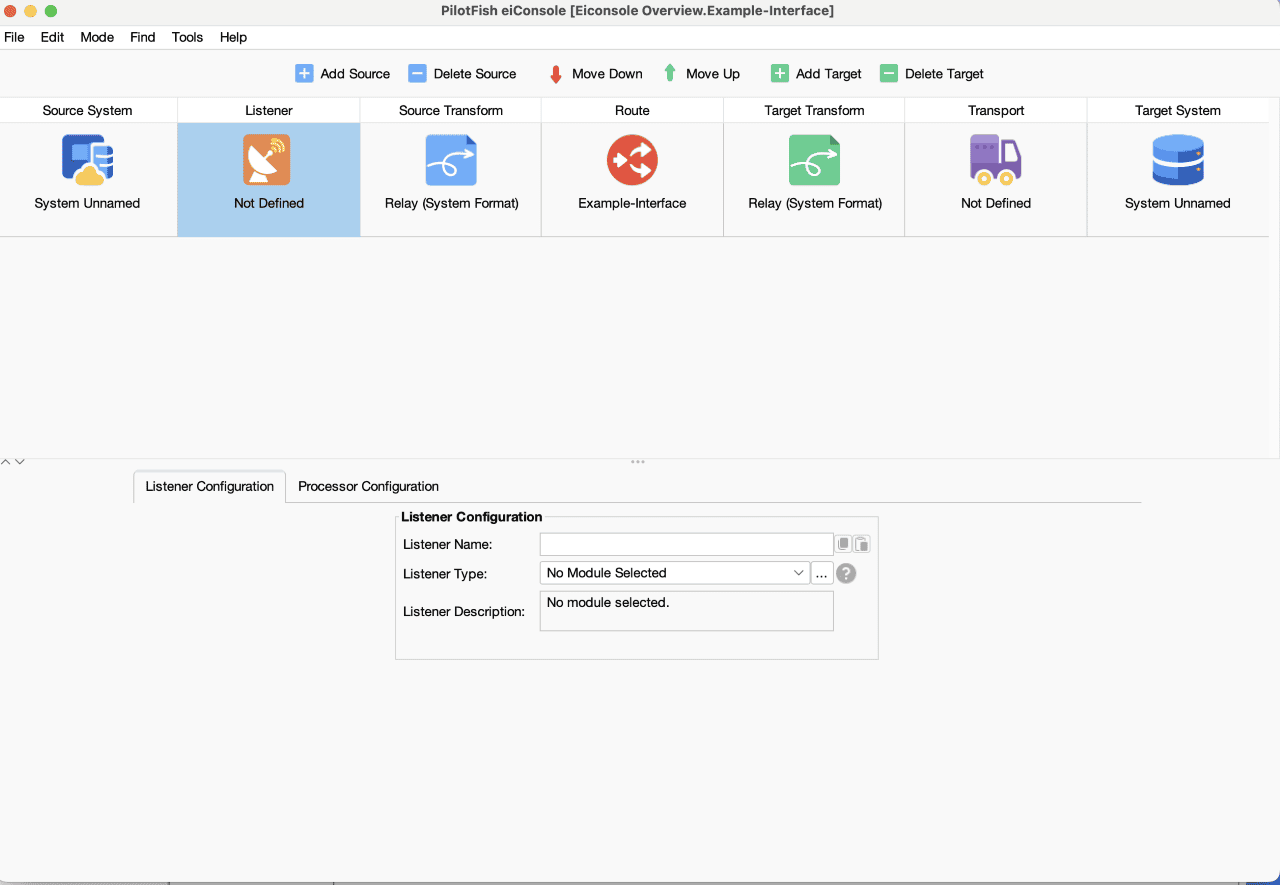The height and width of the screenshot is (885, 1280).
Task: Click the Target Transform column header
Action: (814, 110)
